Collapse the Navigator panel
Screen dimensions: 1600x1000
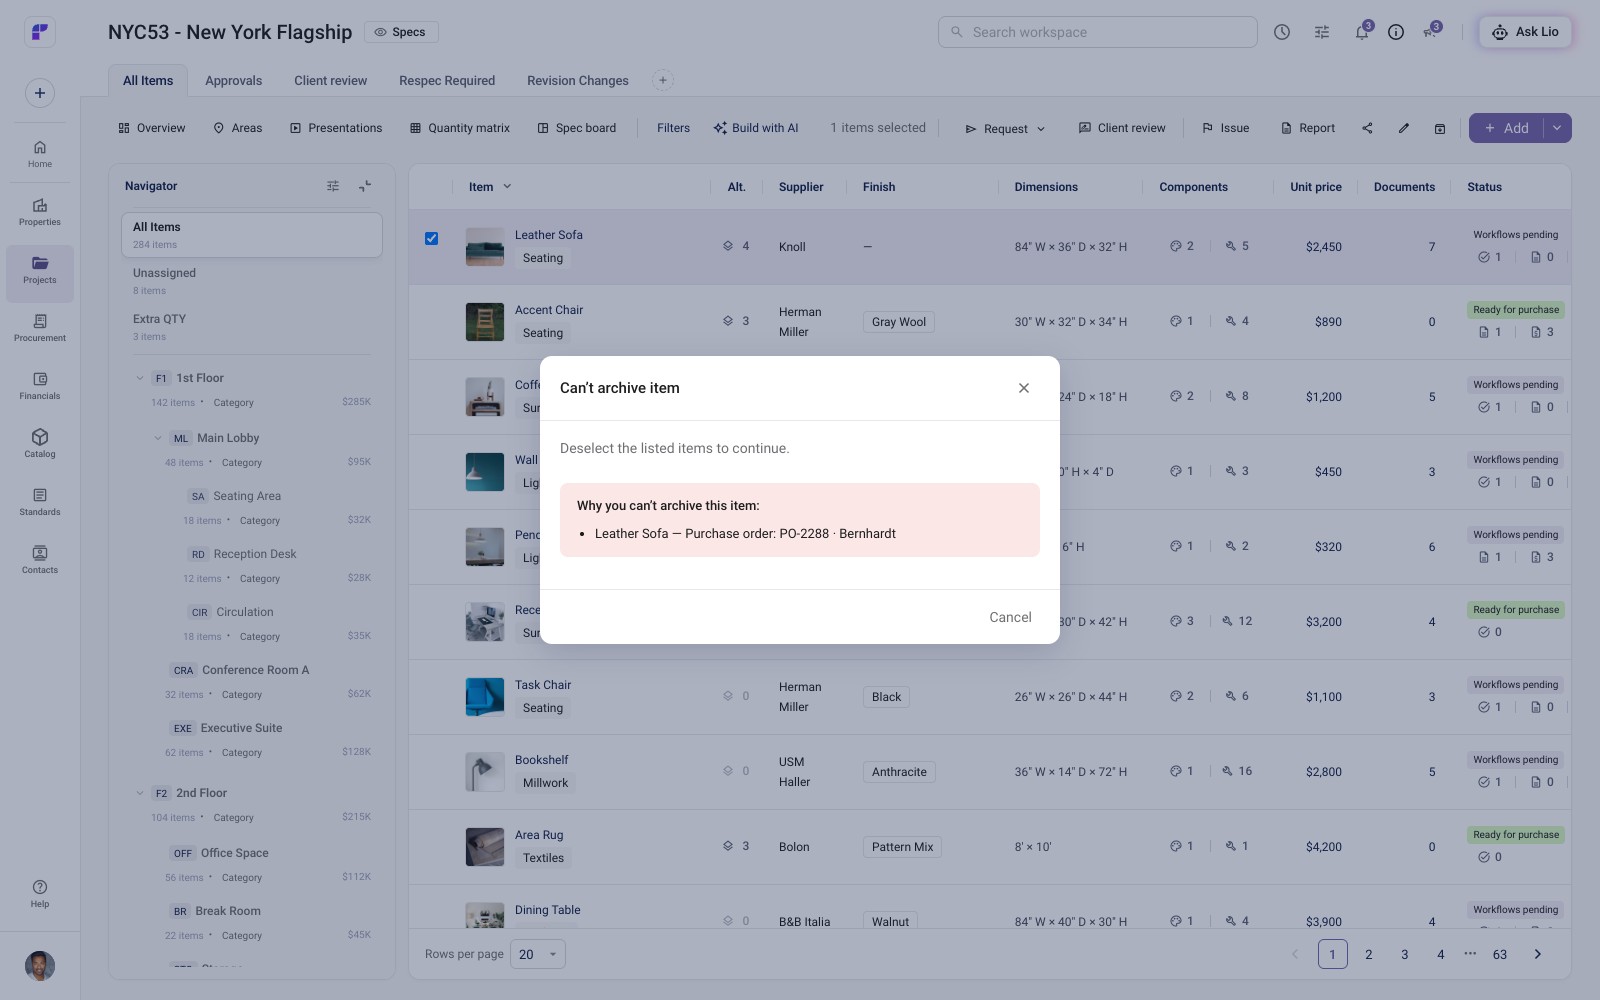[365, 186]
